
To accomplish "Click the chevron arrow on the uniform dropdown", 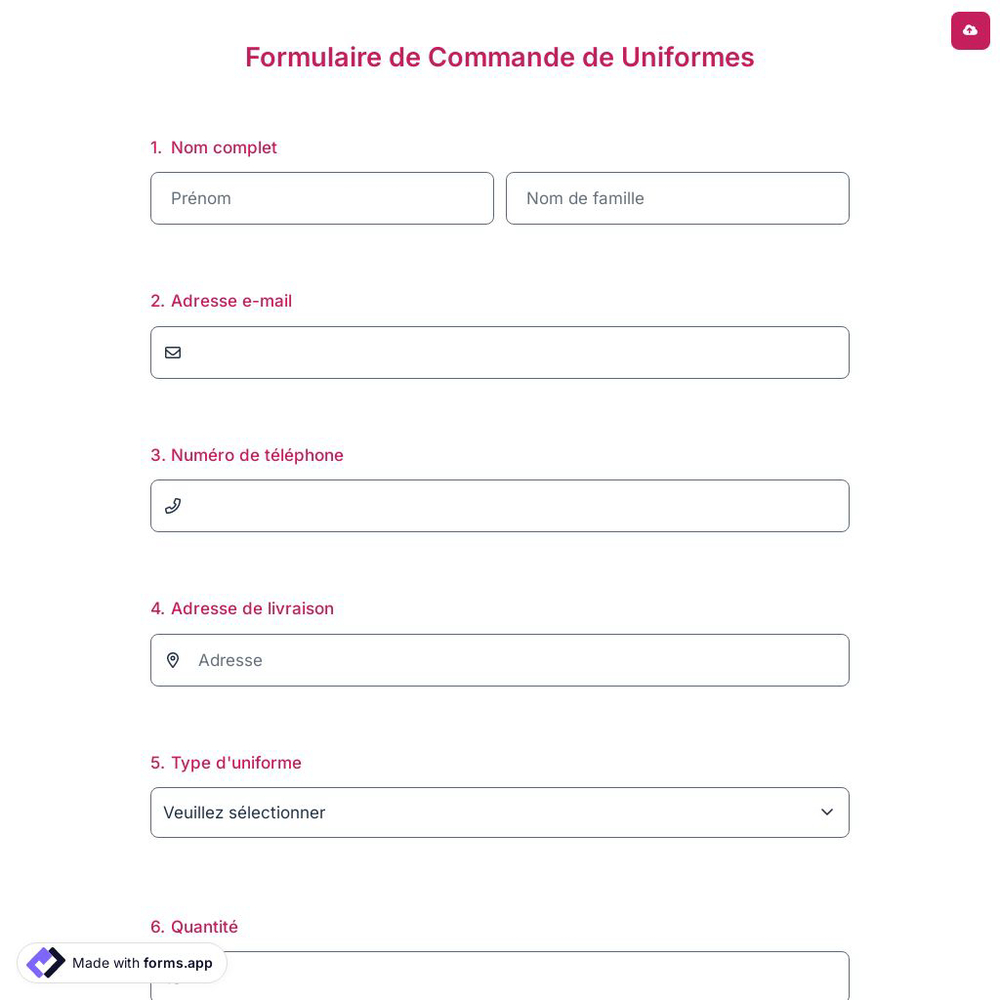I will pyautogui.click(x=827, y=812).
